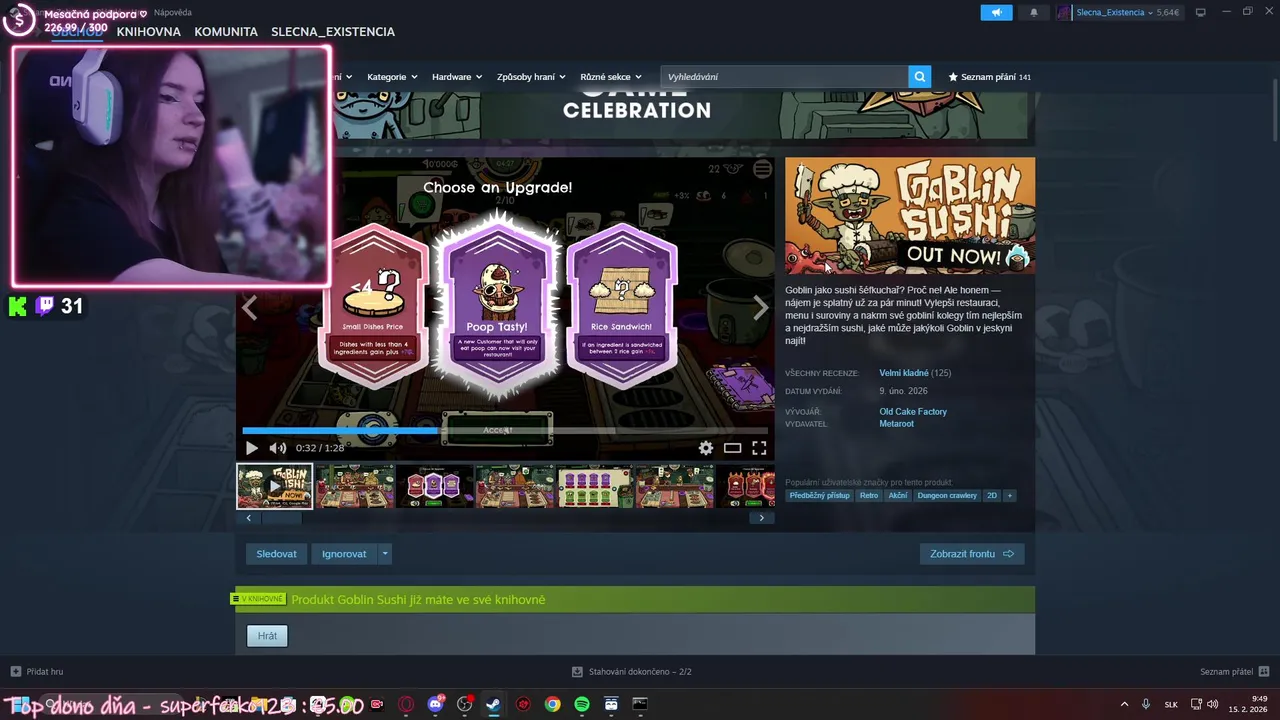The width and height of the screenshot is (1280, 720).
Task: Show hidden system tray icons
Action: click(1124, 704)
